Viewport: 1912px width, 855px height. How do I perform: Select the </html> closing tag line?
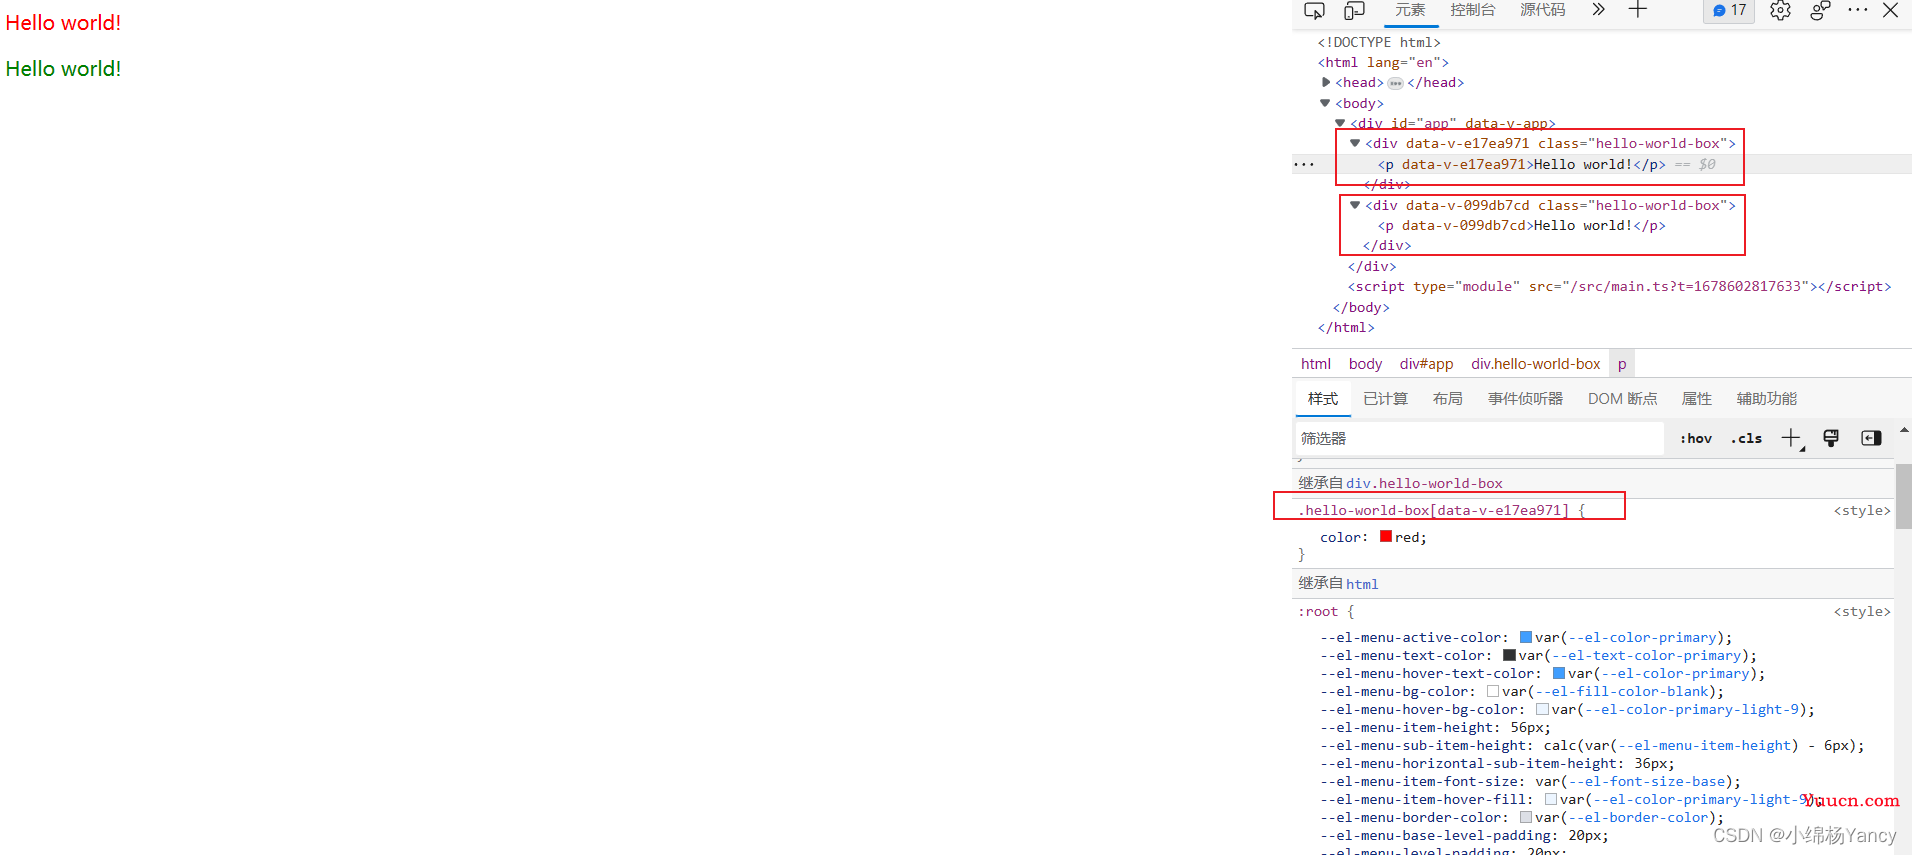click(x=1346, y=327)
